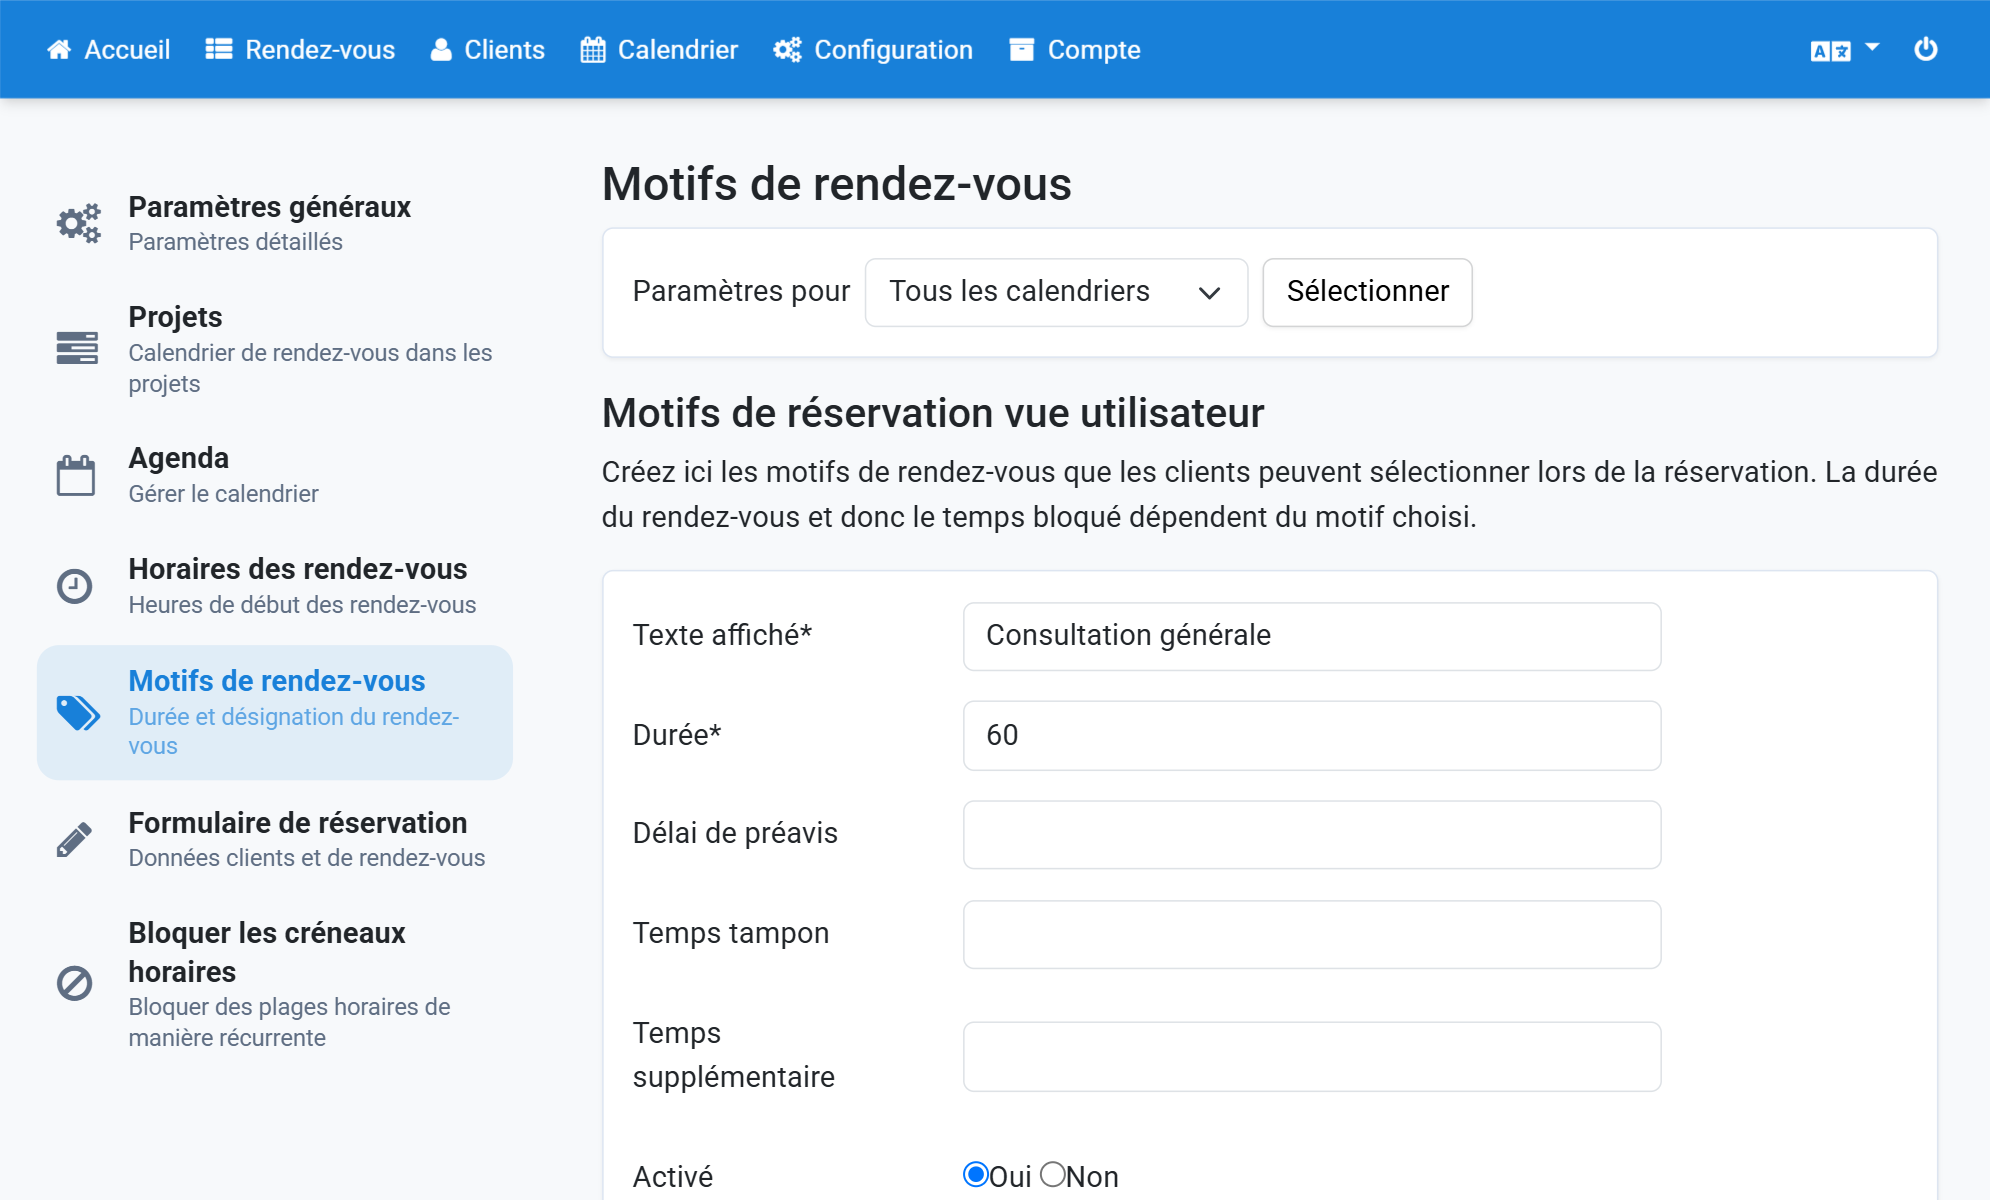Open Clients in the top navigation

pos(488,50)
